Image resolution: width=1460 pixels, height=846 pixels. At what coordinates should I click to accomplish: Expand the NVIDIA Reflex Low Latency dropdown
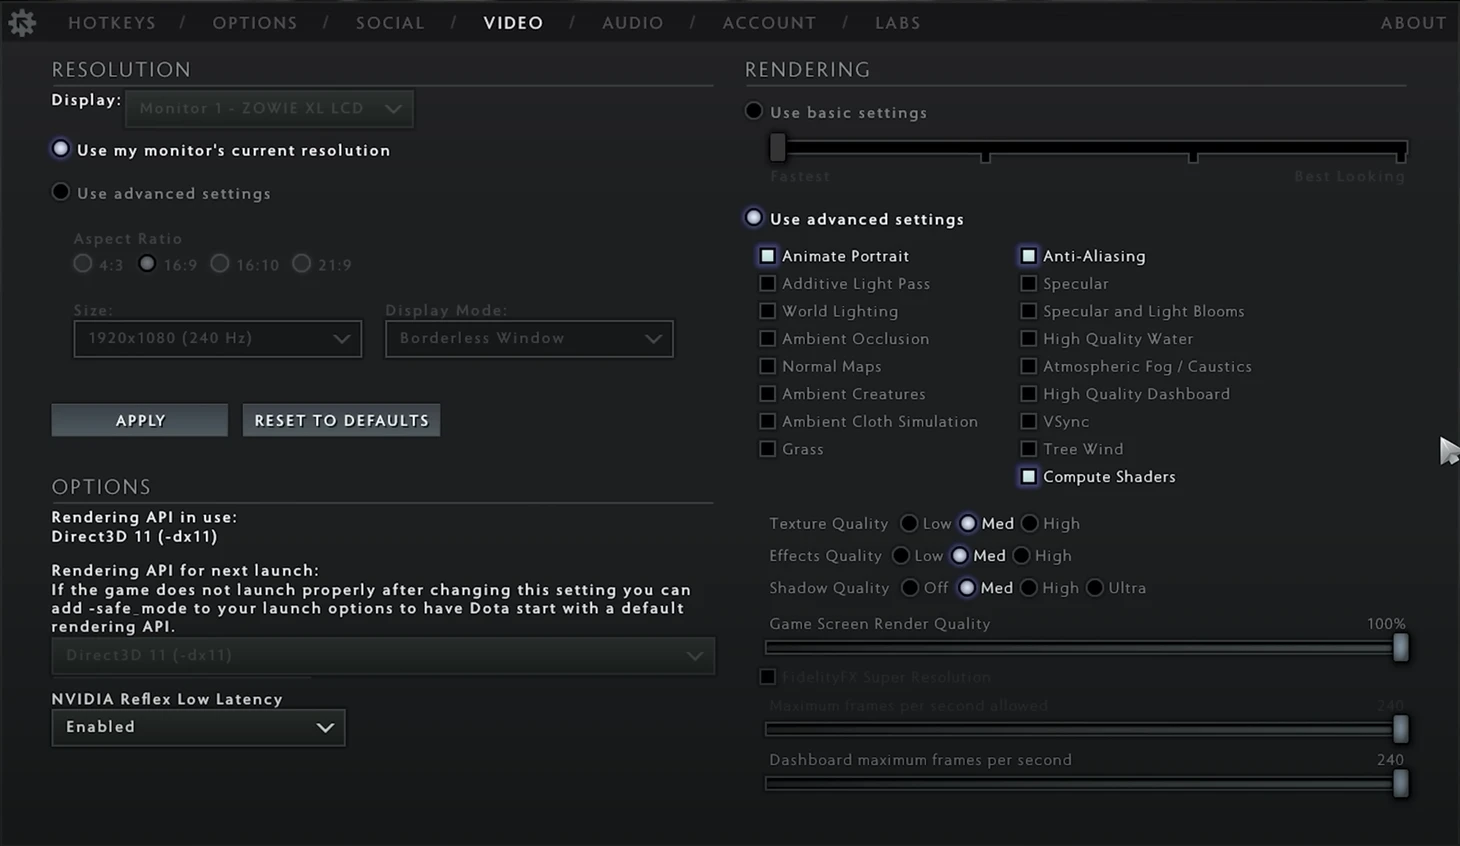198,727
